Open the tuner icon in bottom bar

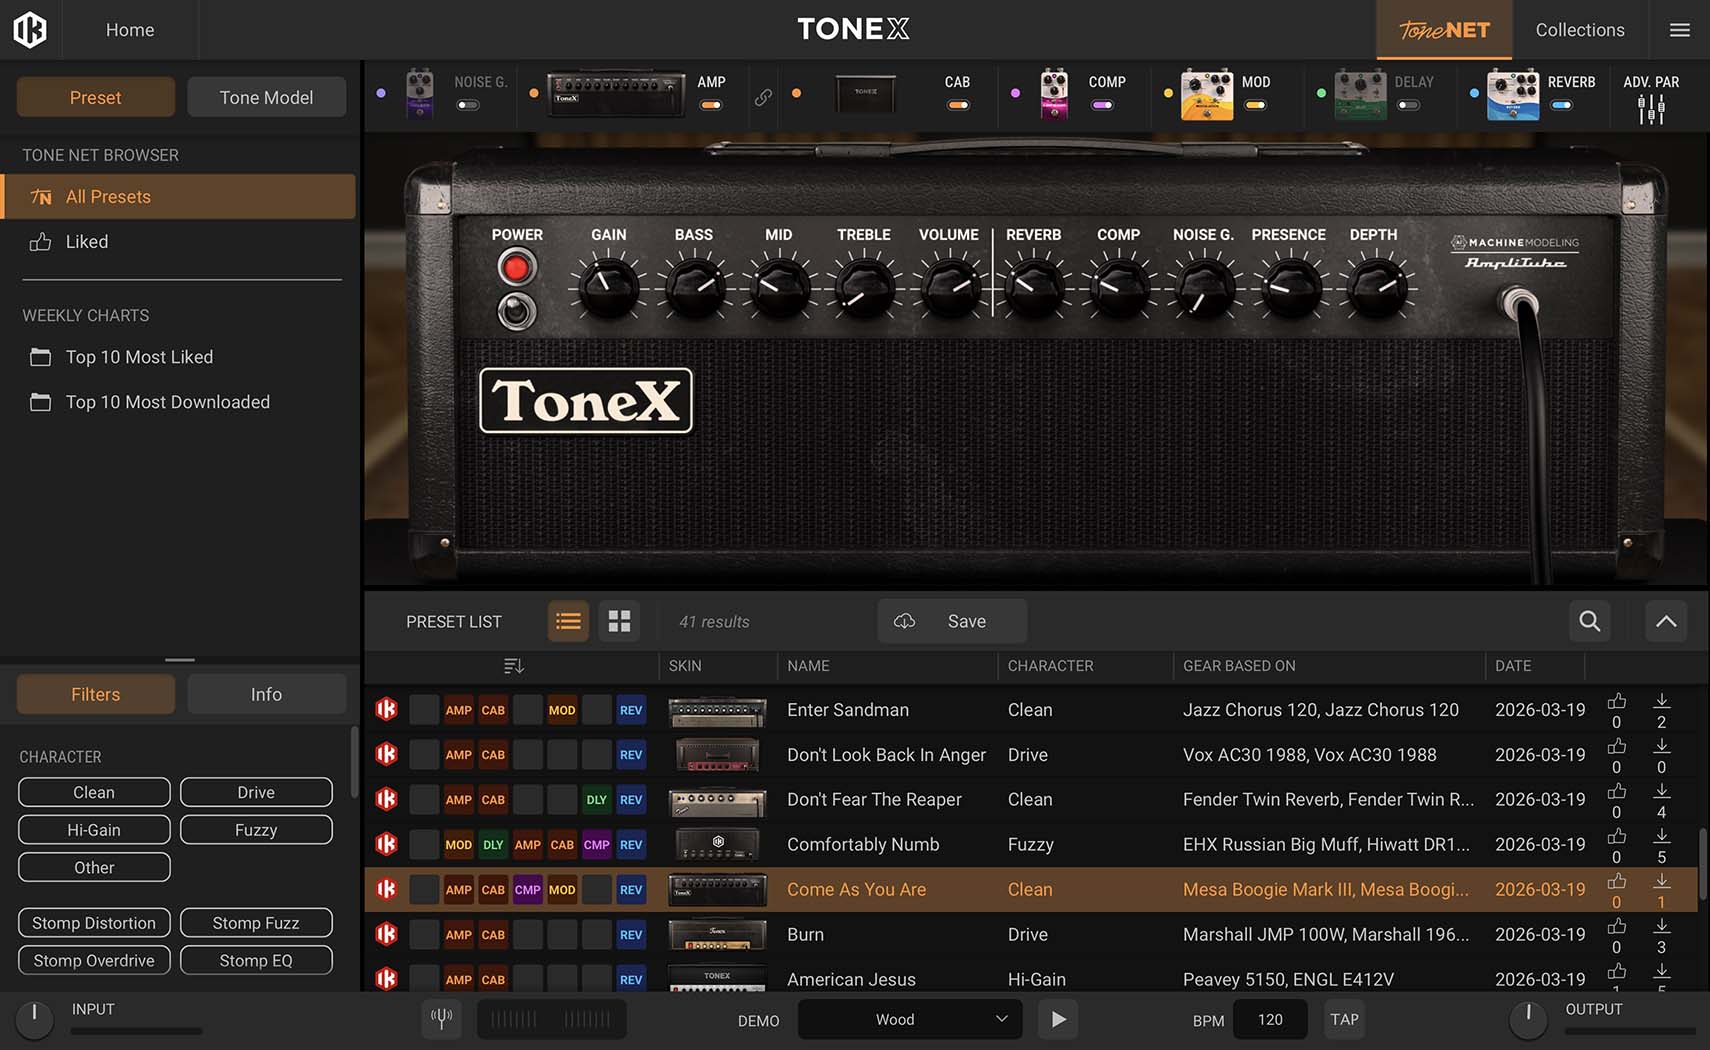coord(441,1019)
